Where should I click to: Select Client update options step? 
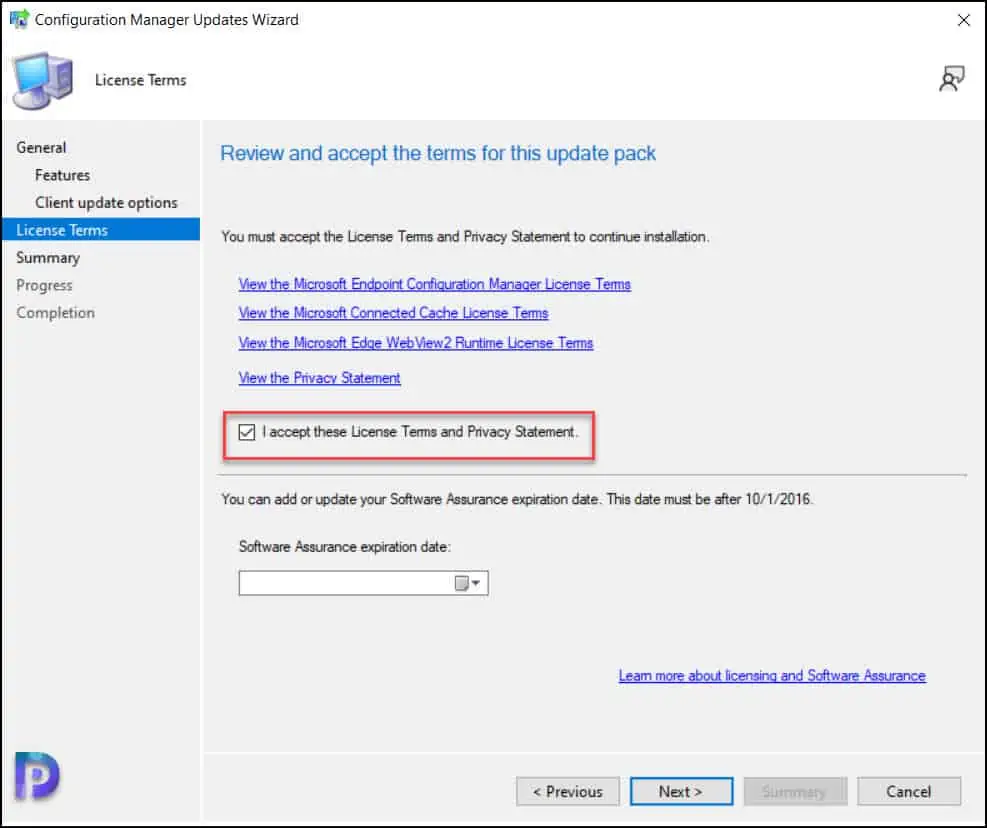(x=106, y=203)
